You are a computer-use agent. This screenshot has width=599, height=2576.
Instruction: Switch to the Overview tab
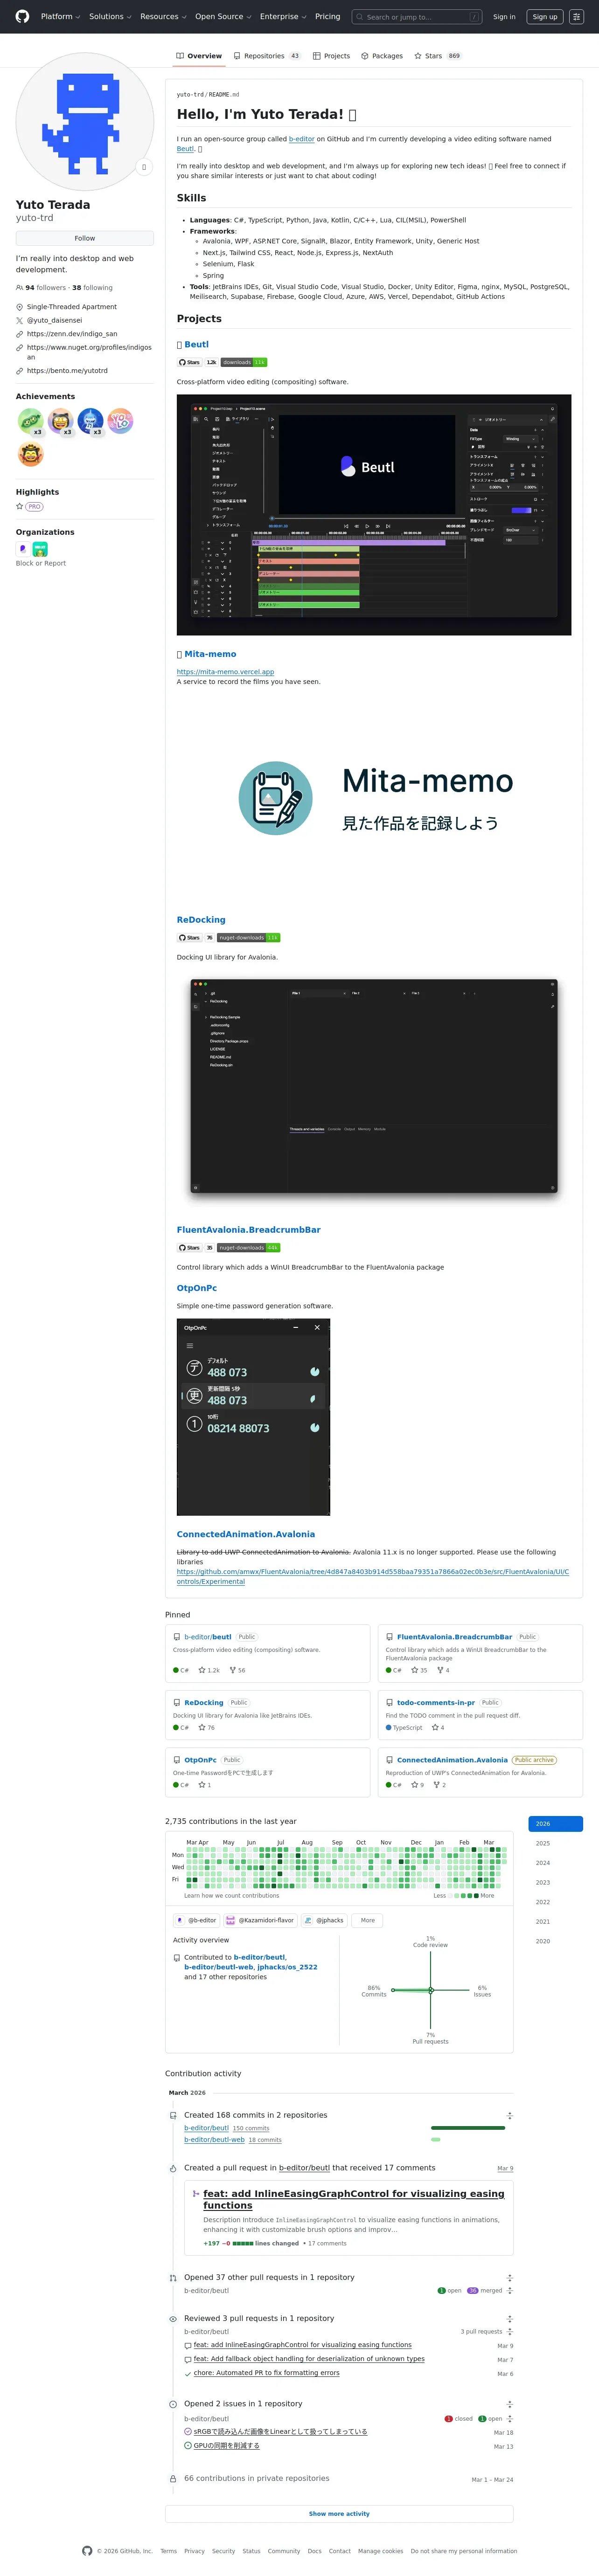pos(199,56)
